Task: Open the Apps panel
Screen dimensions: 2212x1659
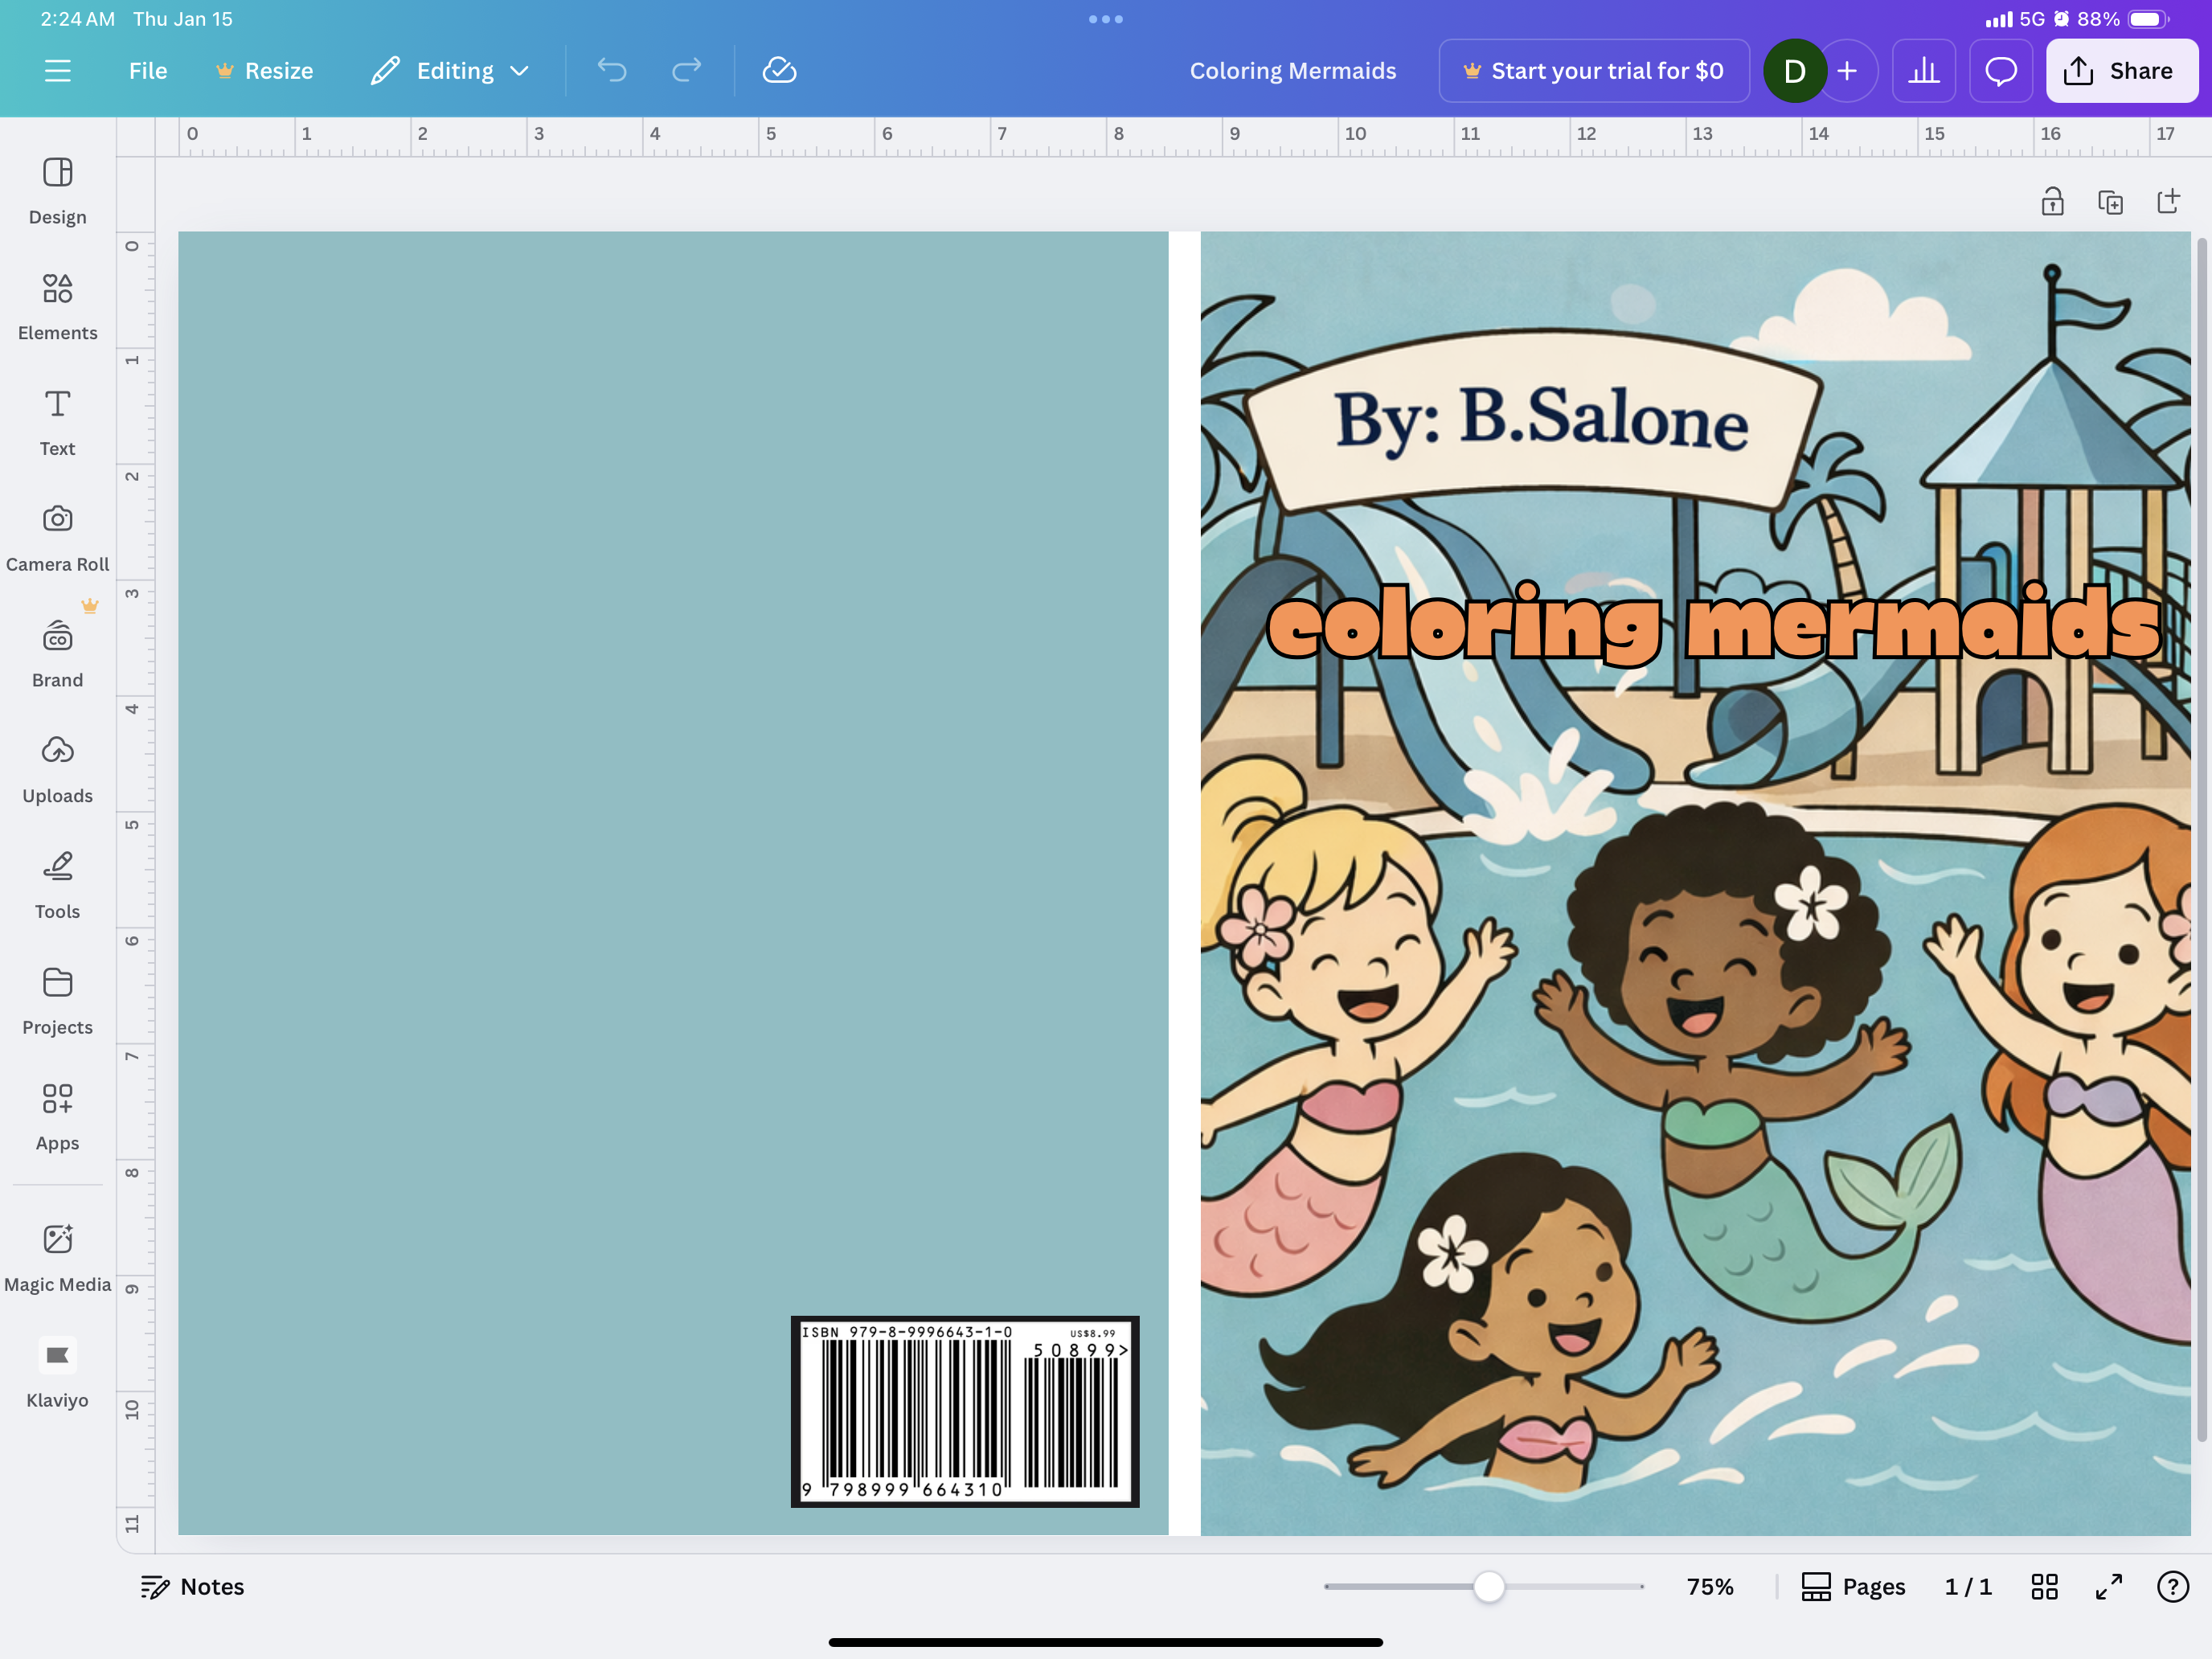Action: [57, 1118]
